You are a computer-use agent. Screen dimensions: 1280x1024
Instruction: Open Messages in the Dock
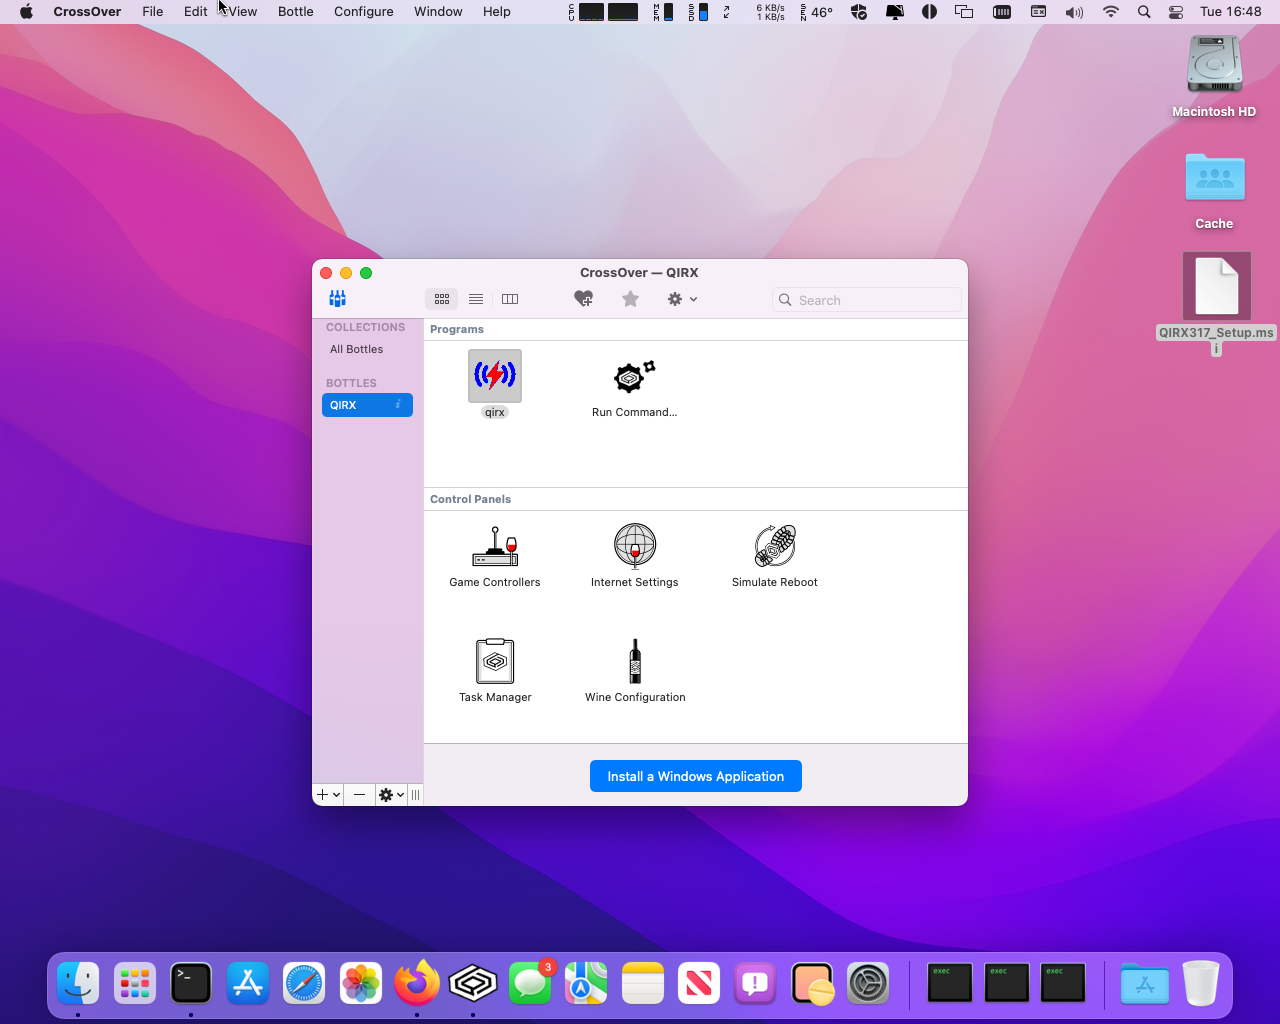[x=530, y=984]
